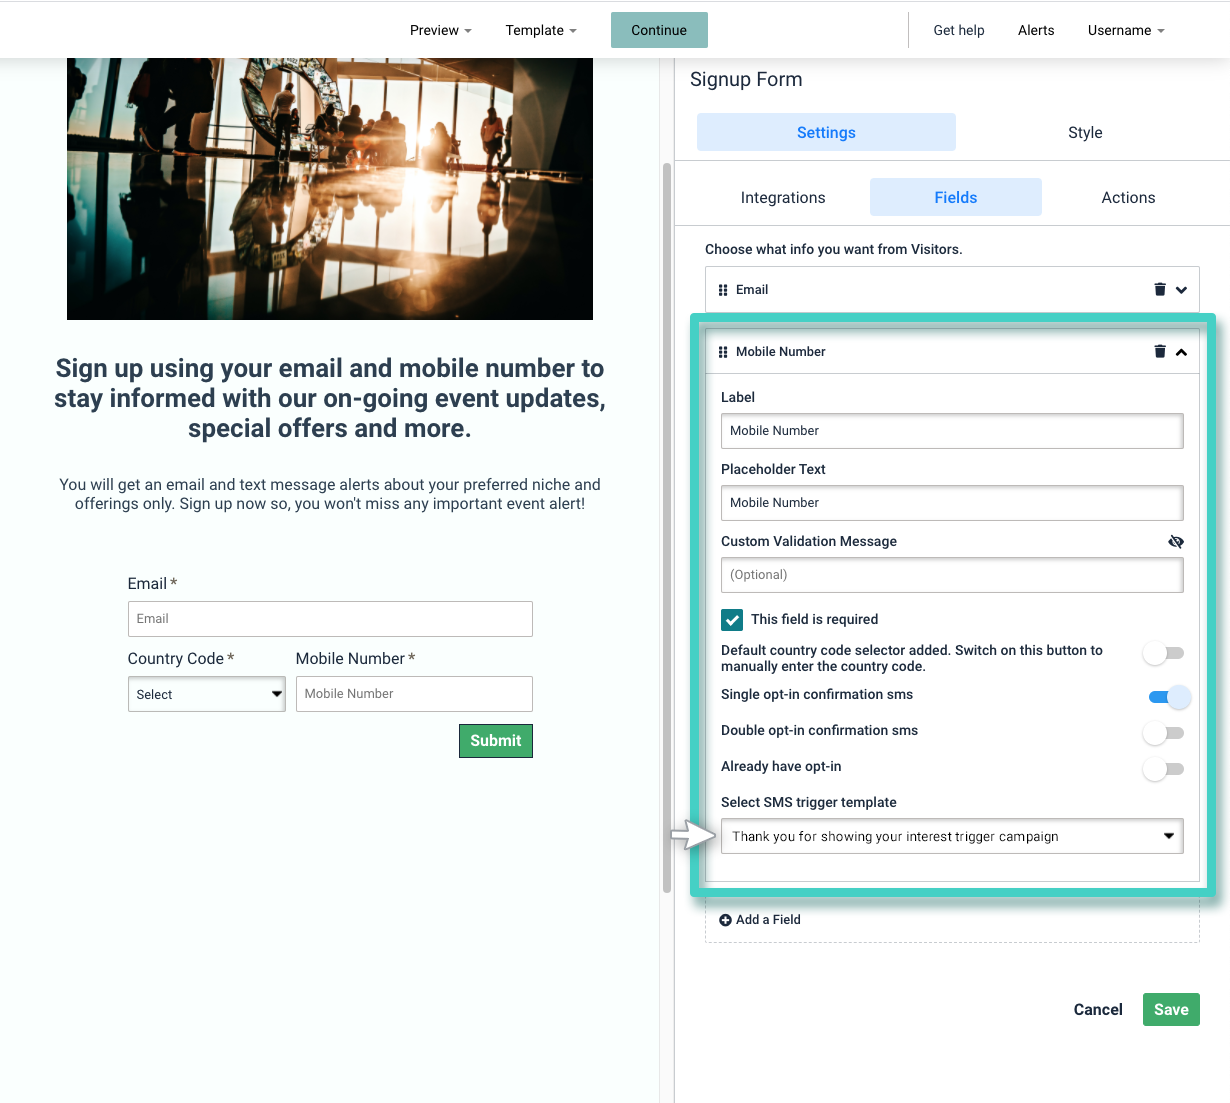Switch to the Style tab
Image resolution: width=1230 pixels, height=1103 pixels.
coord(1085,132)
